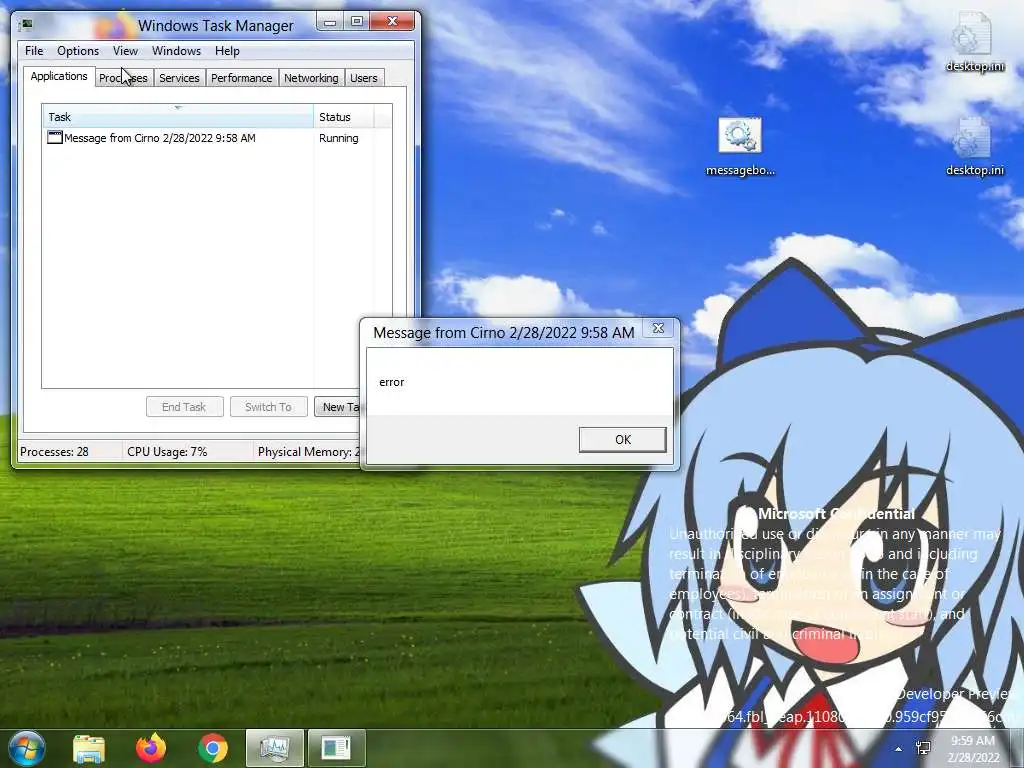Click the network icon in system tray
The image size is (1024, 768).
923,748
